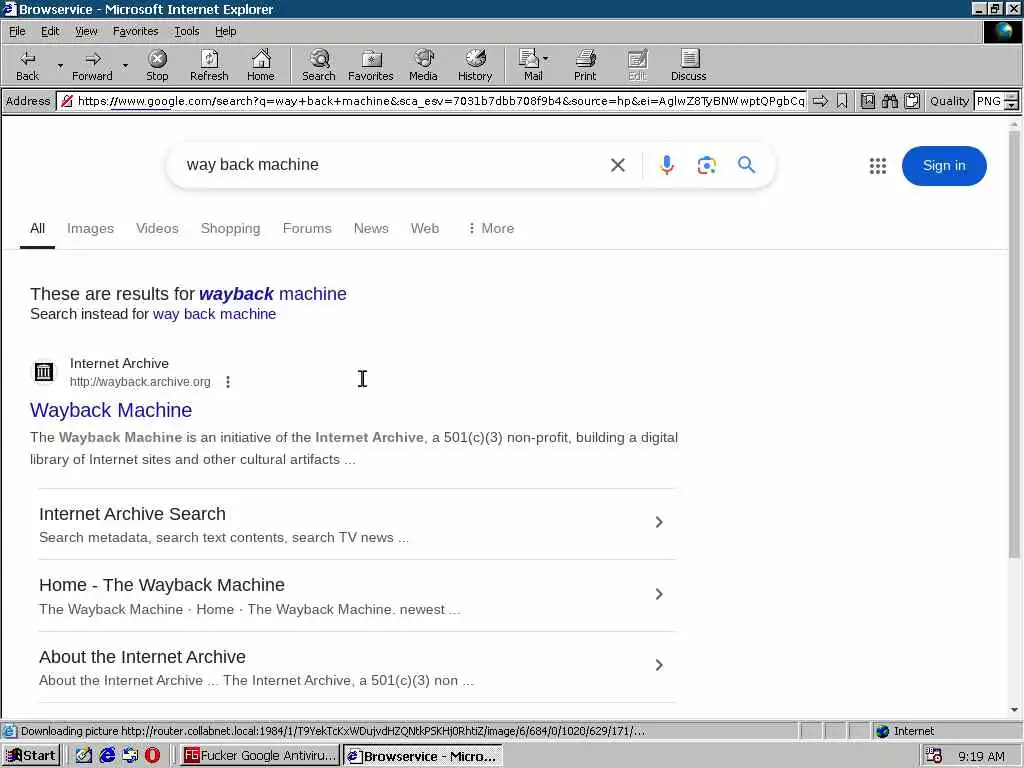Open the Help menu
The image size is (1024, 768).
click(x=225, y=31)
